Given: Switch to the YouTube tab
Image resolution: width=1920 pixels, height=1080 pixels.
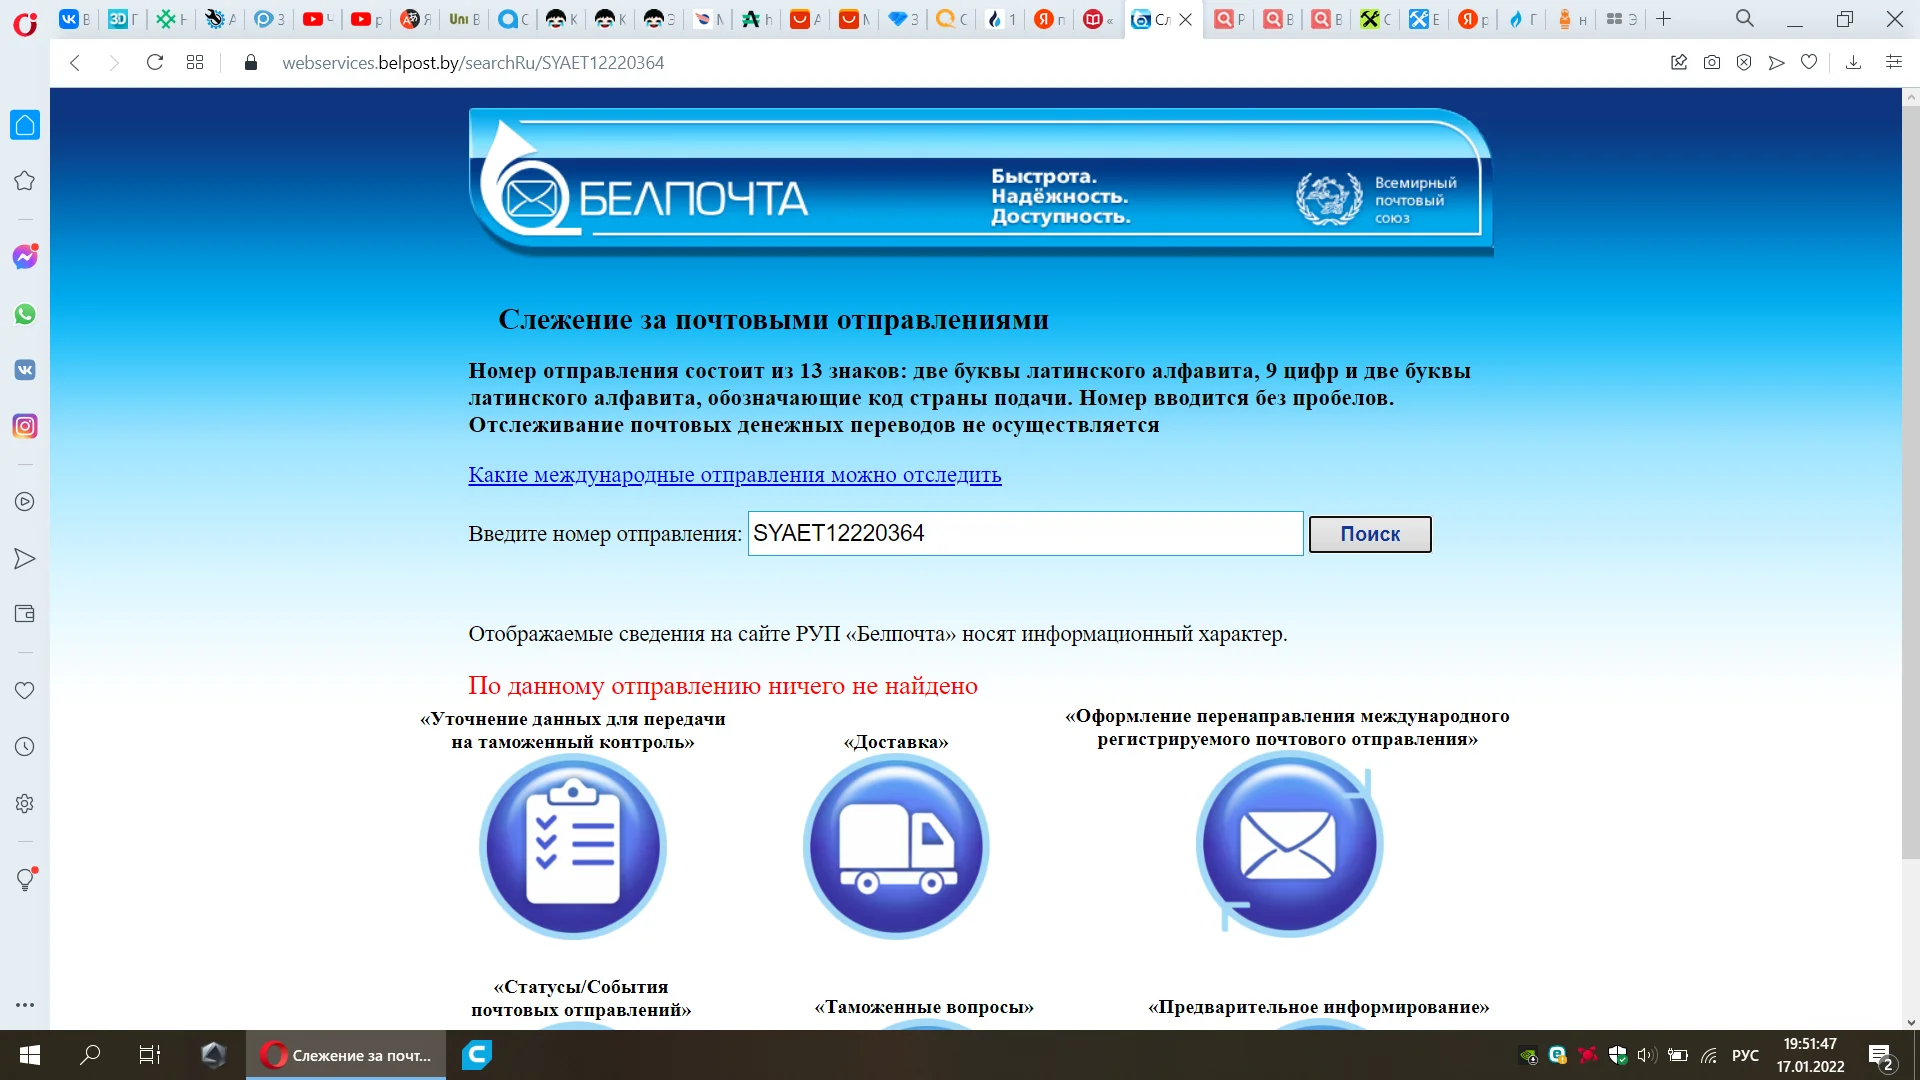Looking at the screenshot, I should coord(318,19).
